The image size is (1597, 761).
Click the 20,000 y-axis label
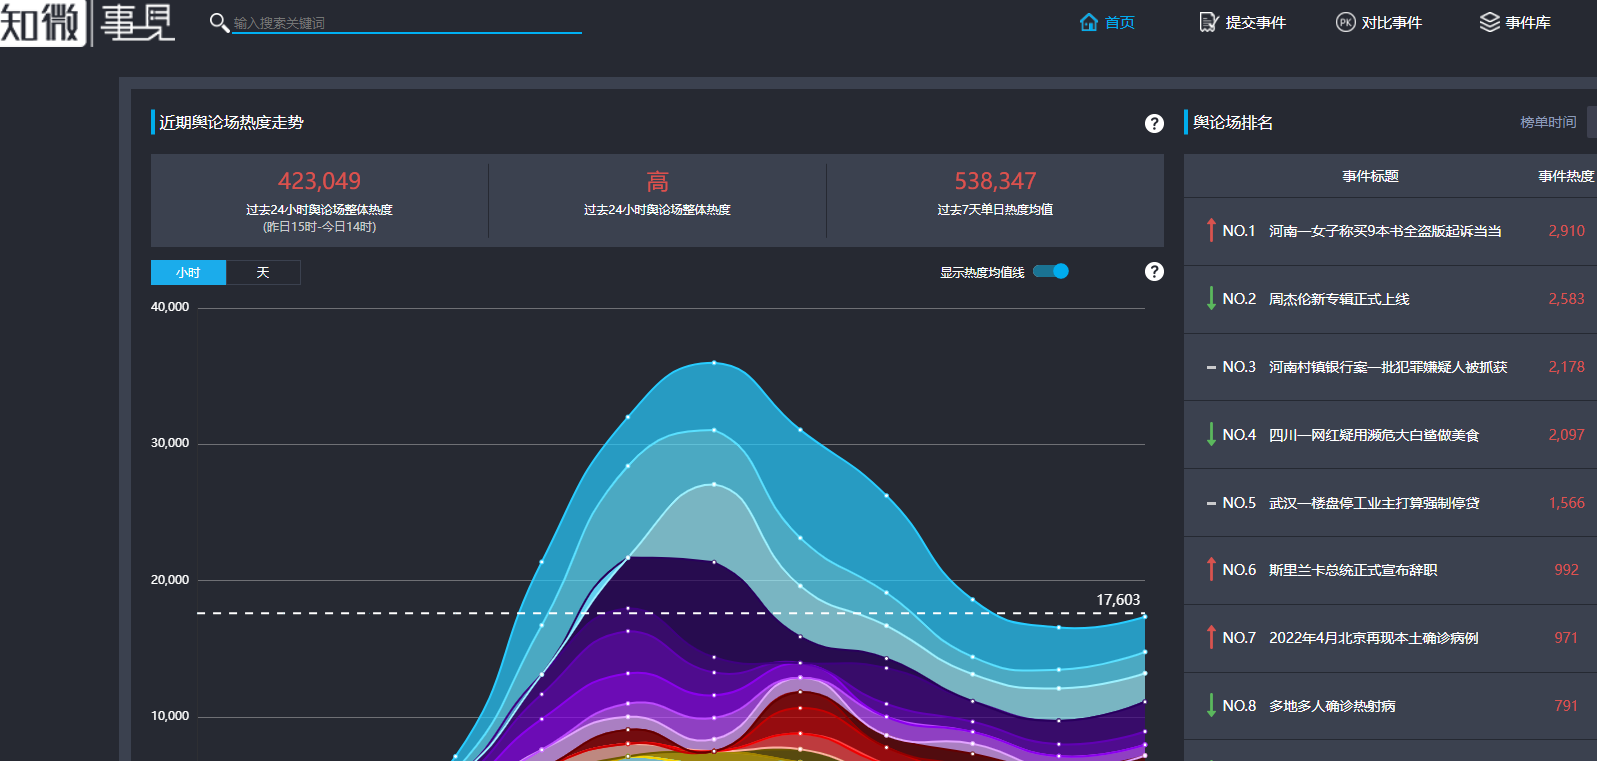tap(170, 580)
